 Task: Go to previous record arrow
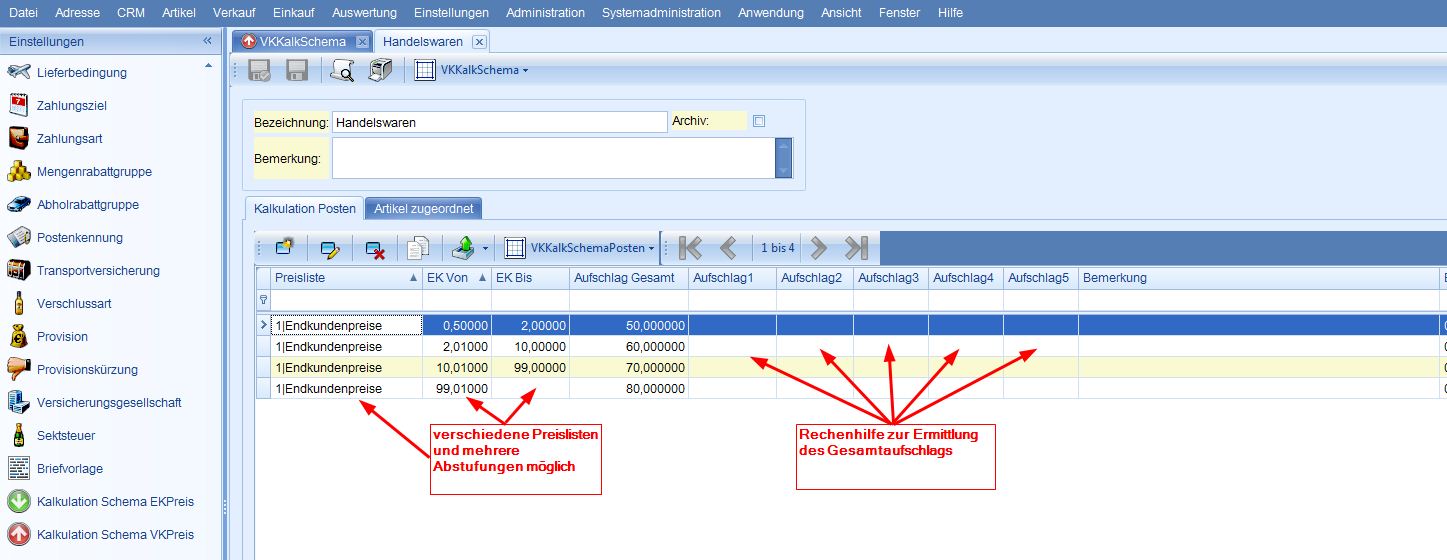728,247
